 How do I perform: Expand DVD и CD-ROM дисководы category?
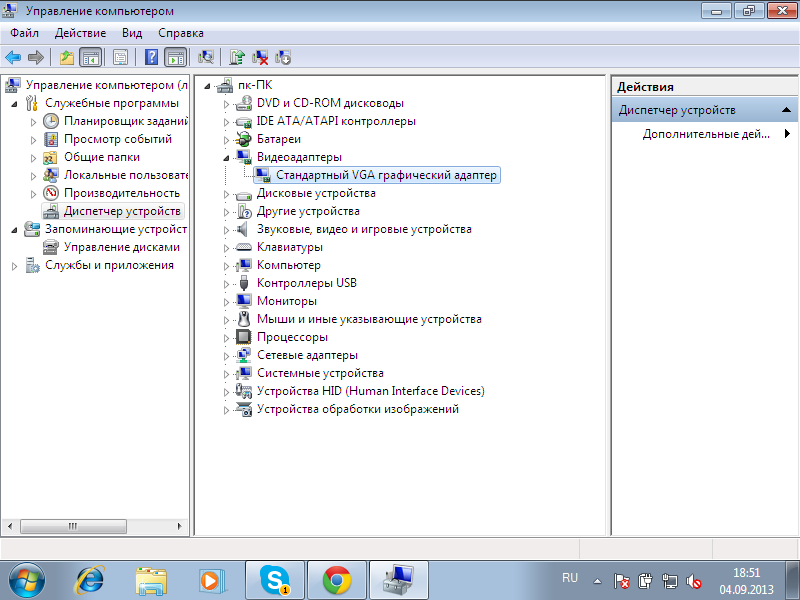[226, 105]
